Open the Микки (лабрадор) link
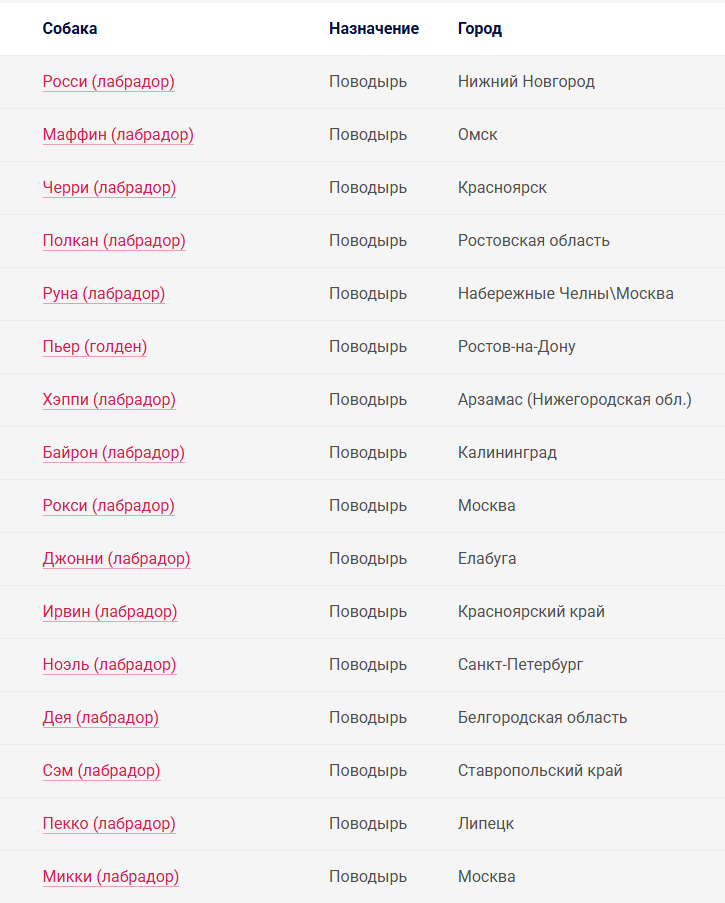 [x=111, y=877]
